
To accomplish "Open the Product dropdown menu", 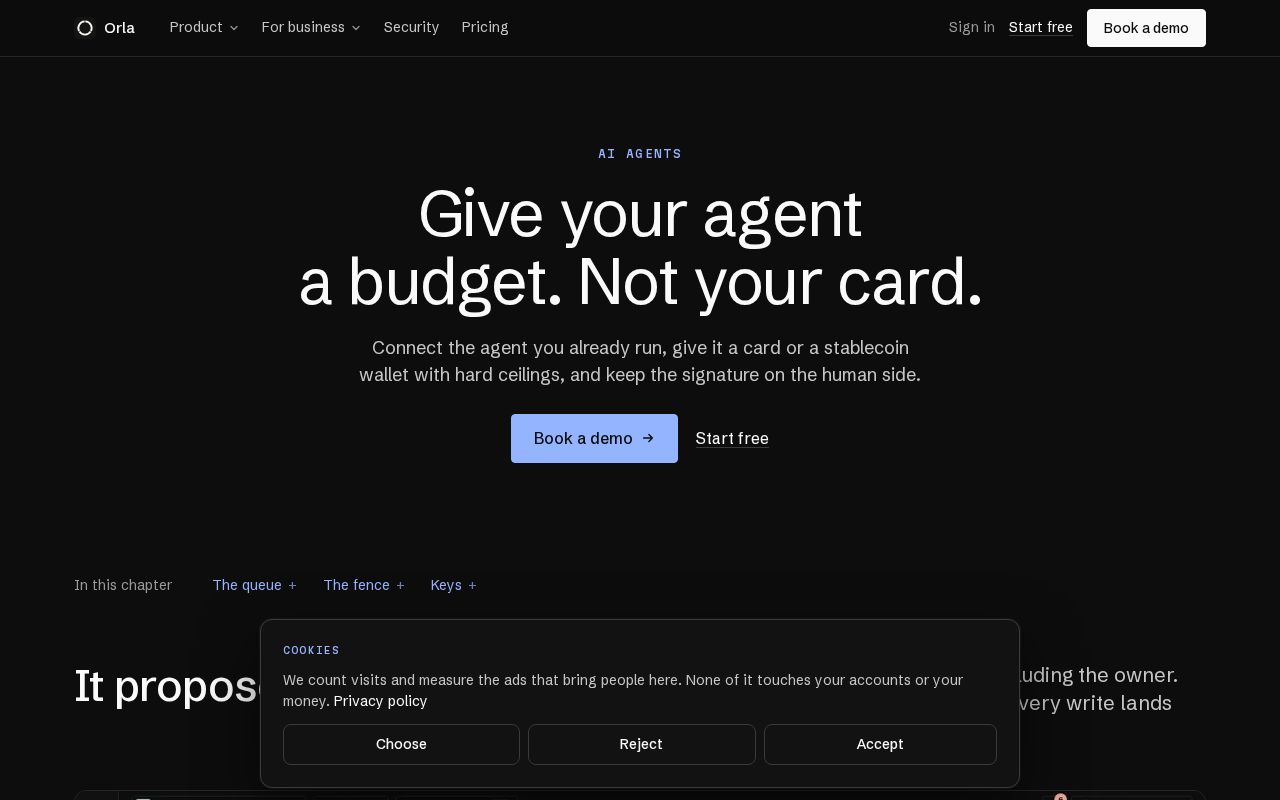I will click(204, 27).
